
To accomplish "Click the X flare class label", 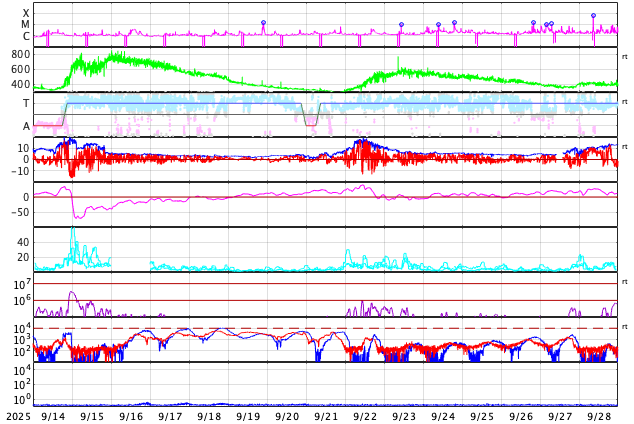I will tap(26, 14).
